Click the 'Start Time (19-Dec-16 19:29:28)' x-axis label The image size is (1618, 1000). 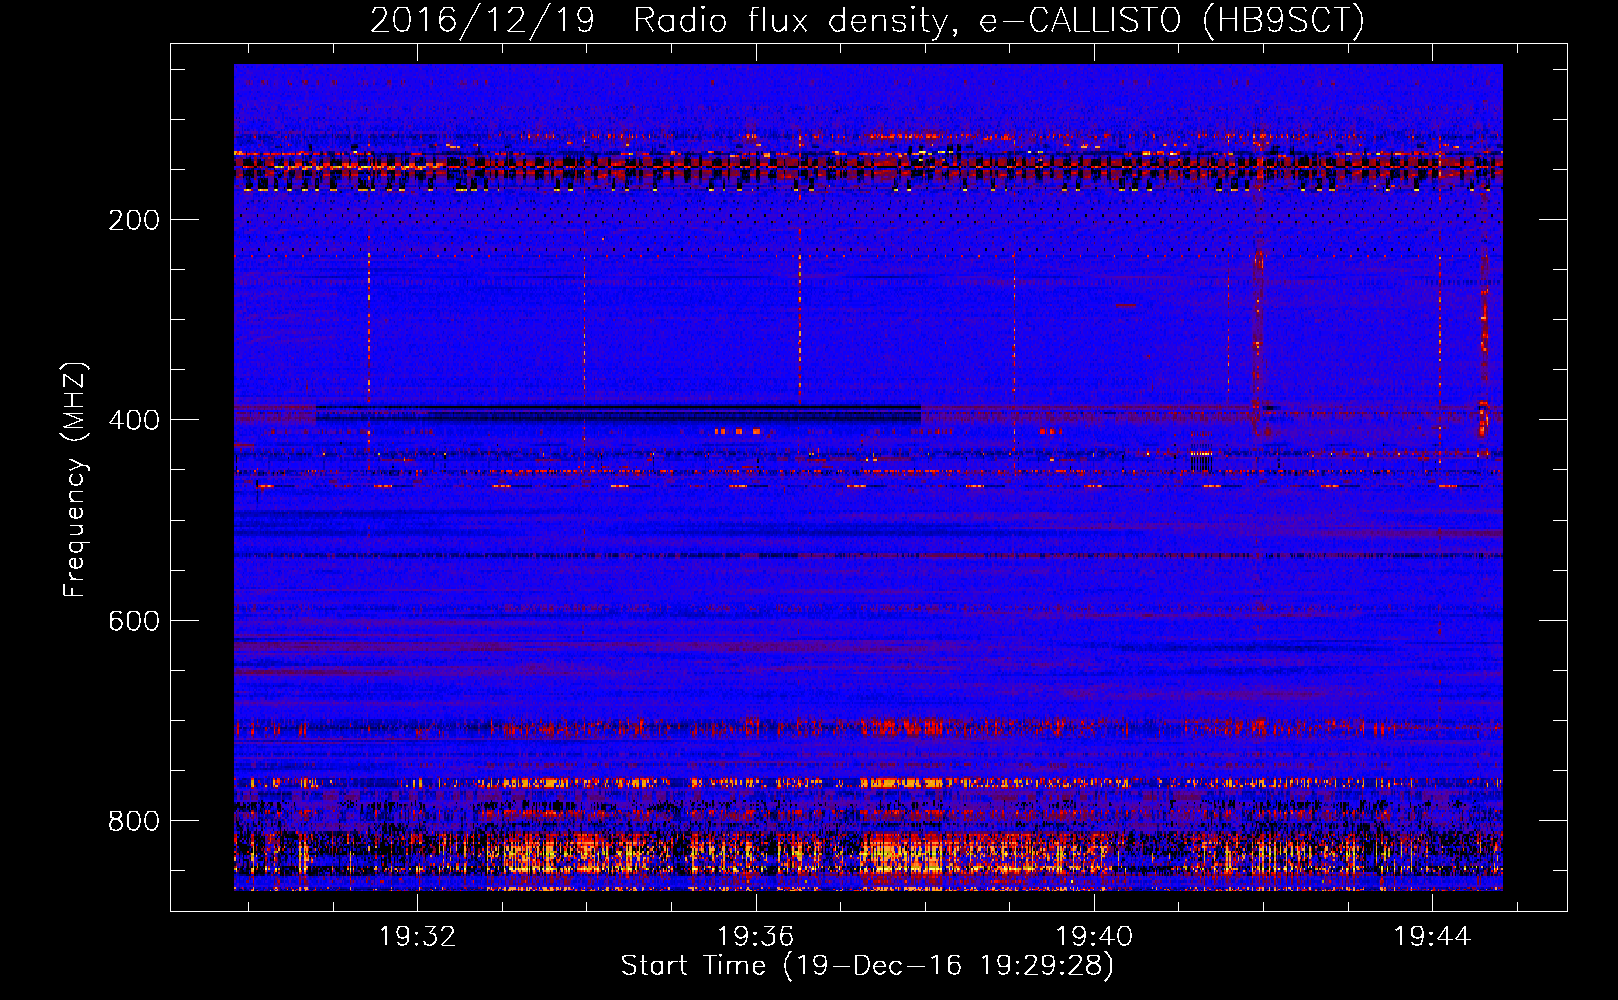[867, 966]
